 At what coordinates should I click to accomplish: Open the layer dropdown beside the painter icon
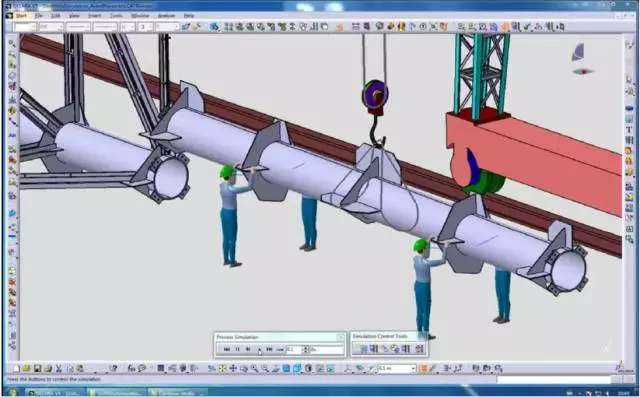coord(168,27)
